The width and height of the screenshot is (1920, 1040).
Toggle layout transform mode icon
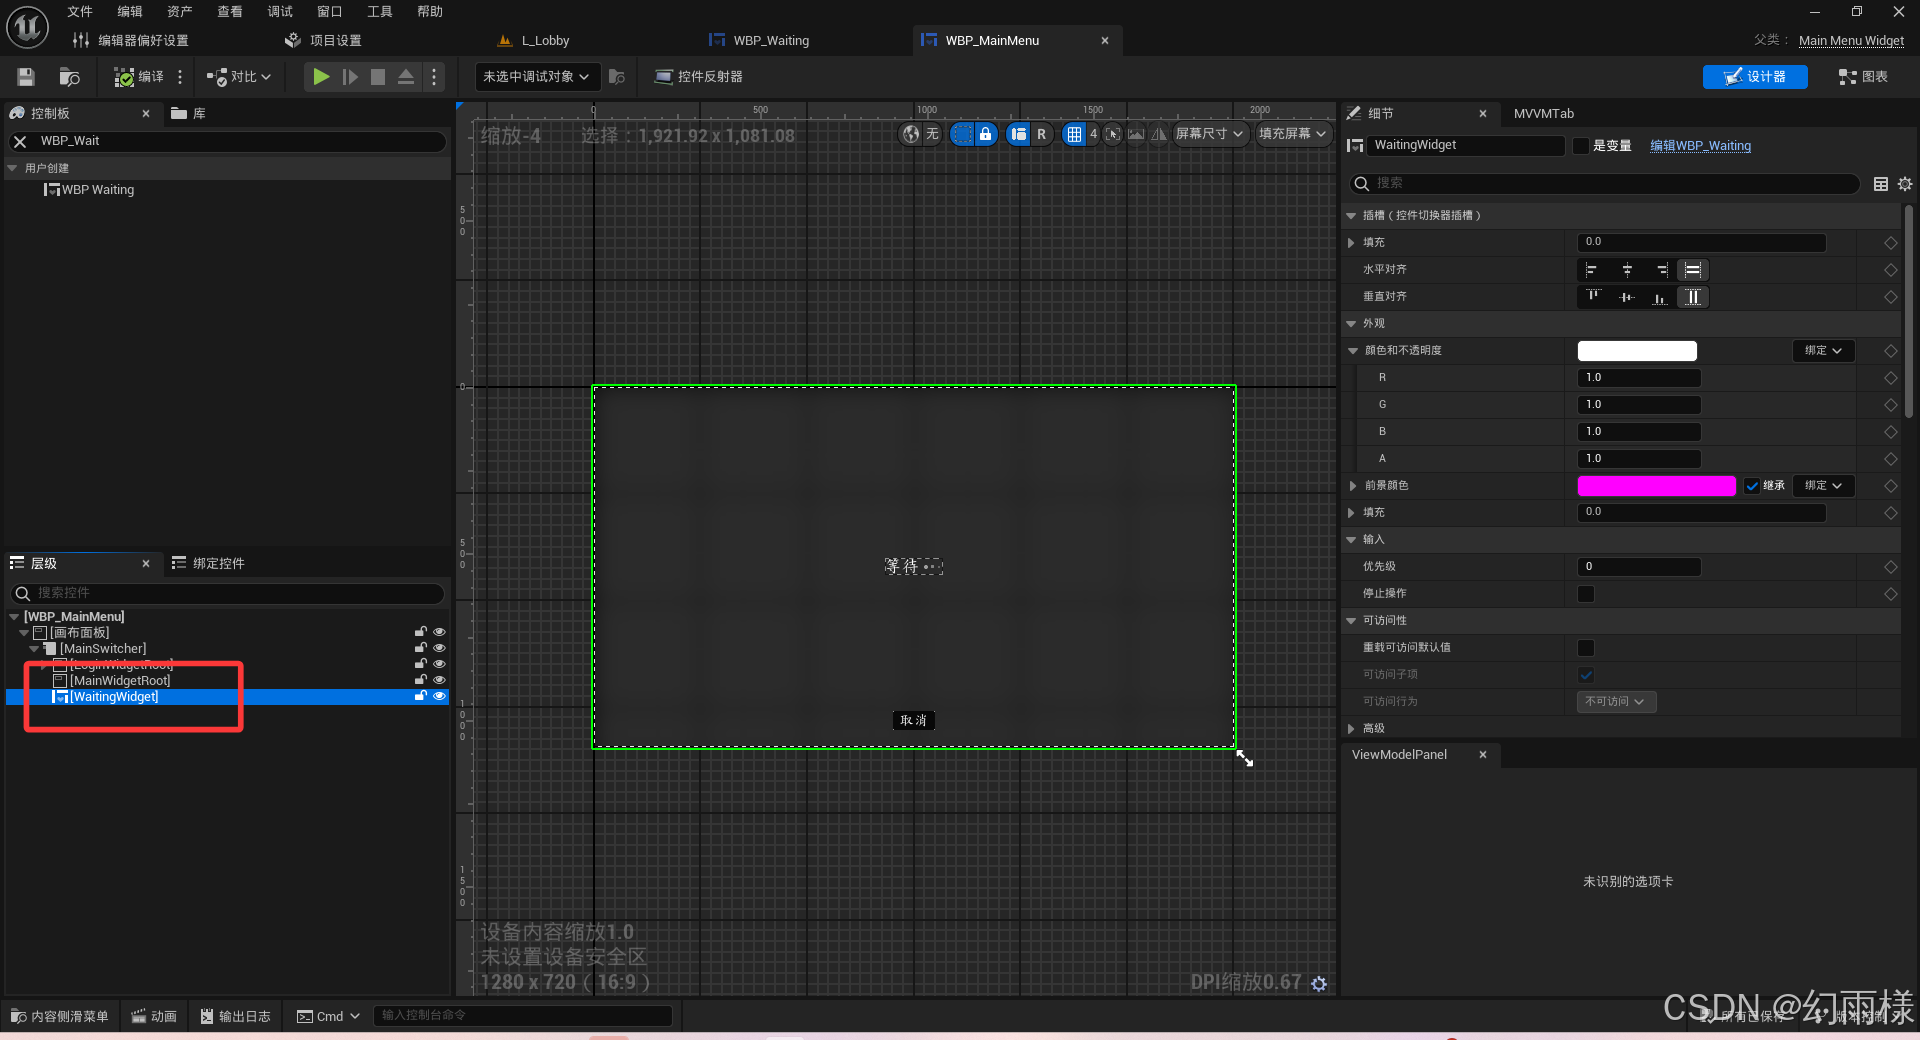(1018, 134)
